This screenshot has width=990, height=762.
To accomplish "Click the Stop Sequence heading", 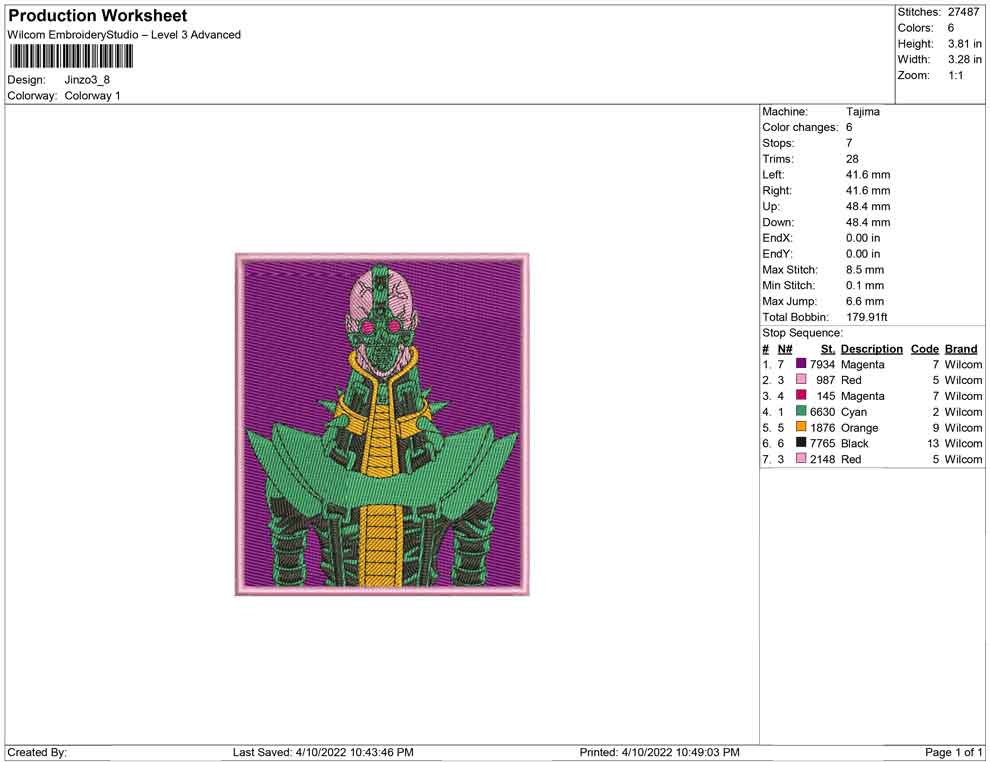I will 802,333.
